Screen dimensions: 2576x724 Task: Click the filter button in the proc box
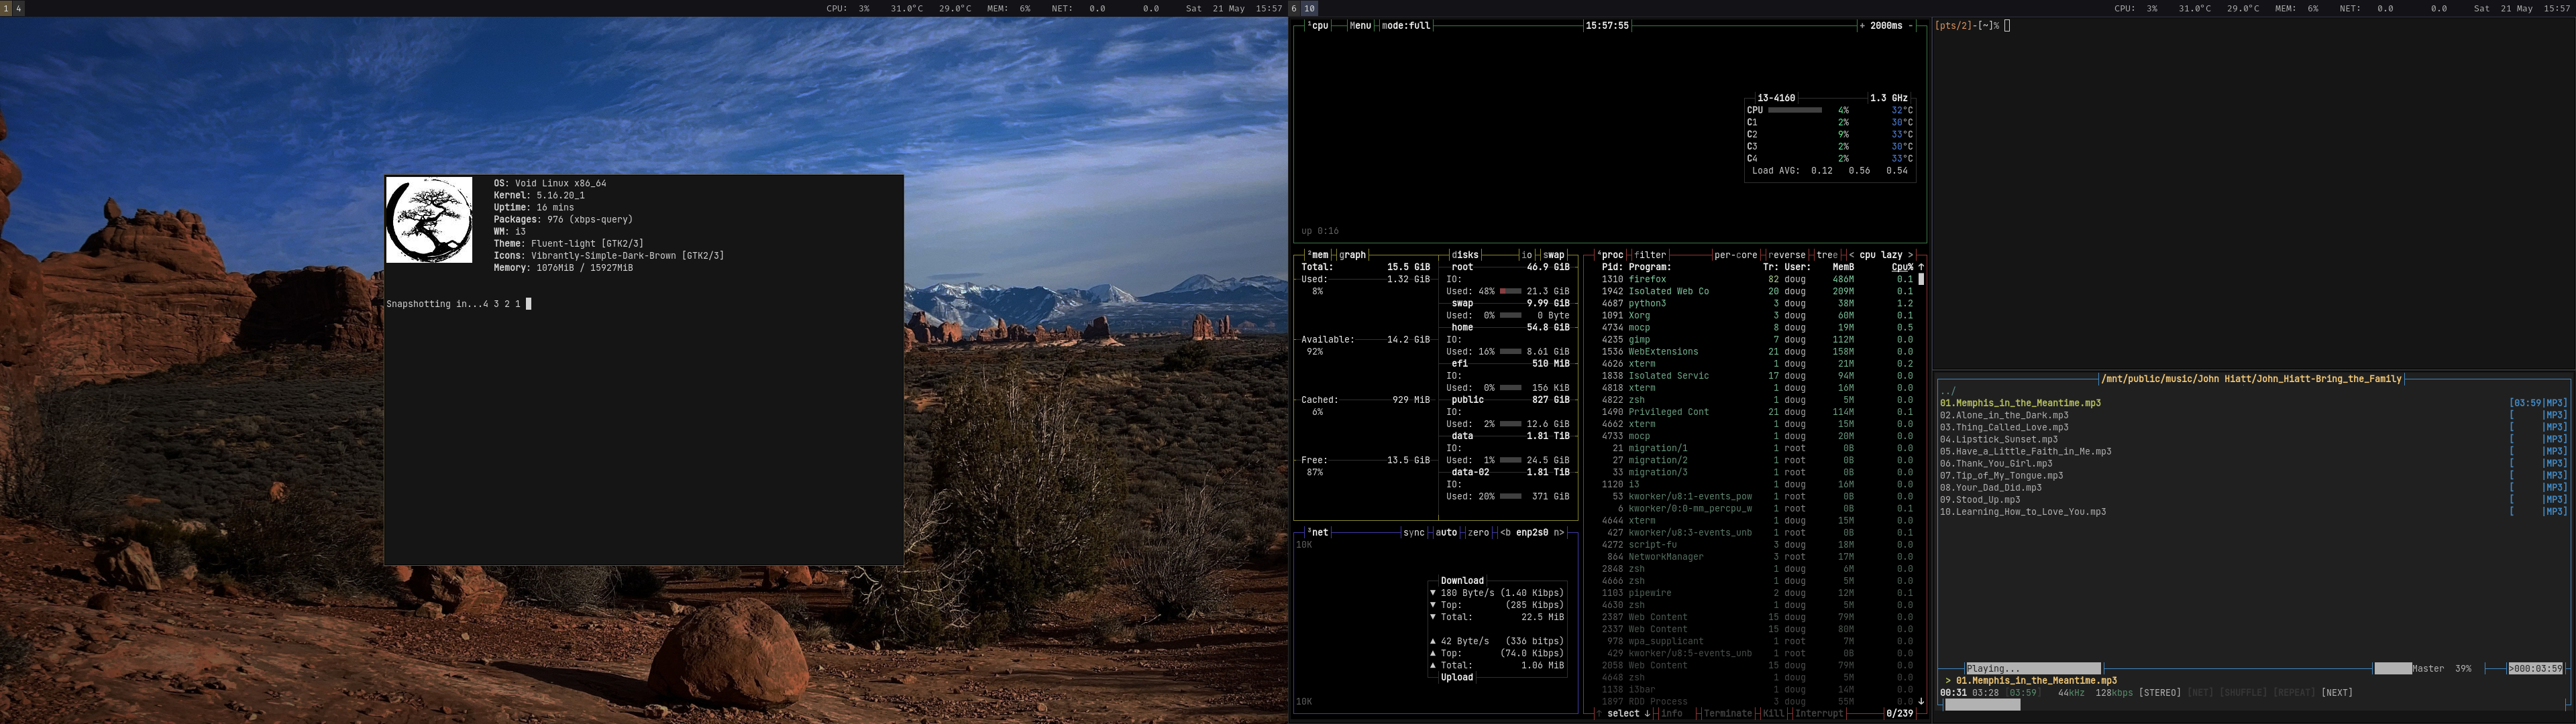[1650, 255]
